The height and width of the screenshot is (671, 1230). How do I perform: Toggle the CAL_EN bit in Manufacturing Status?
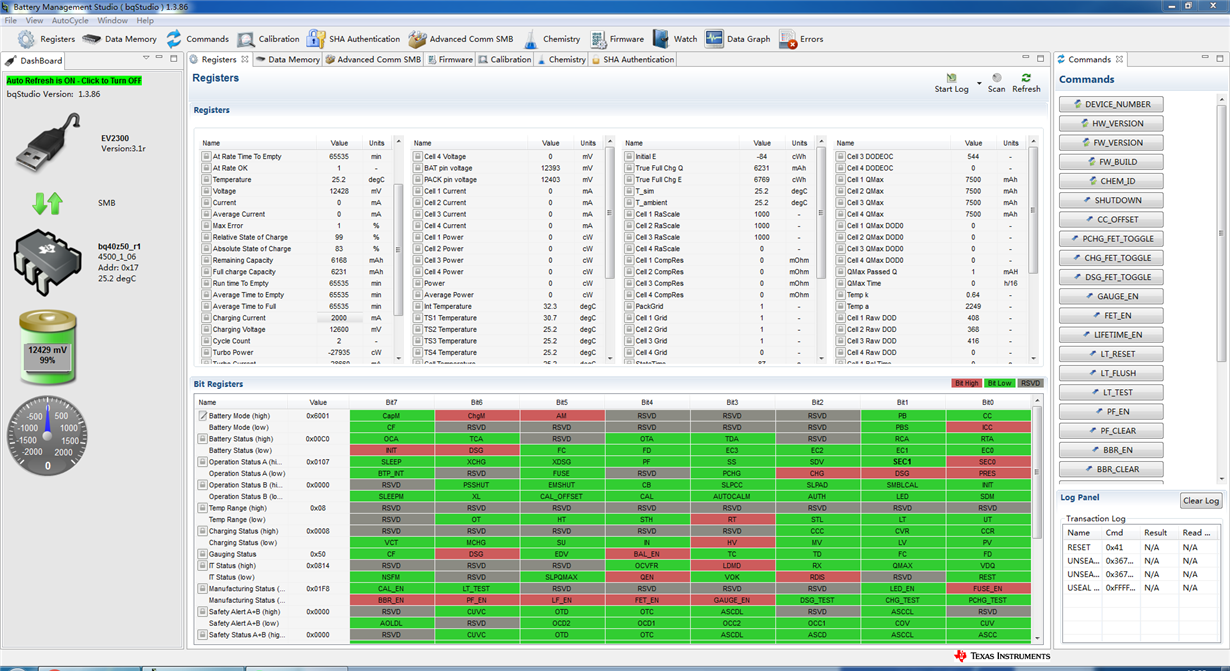pyautogui.click(x=391, y=589)
